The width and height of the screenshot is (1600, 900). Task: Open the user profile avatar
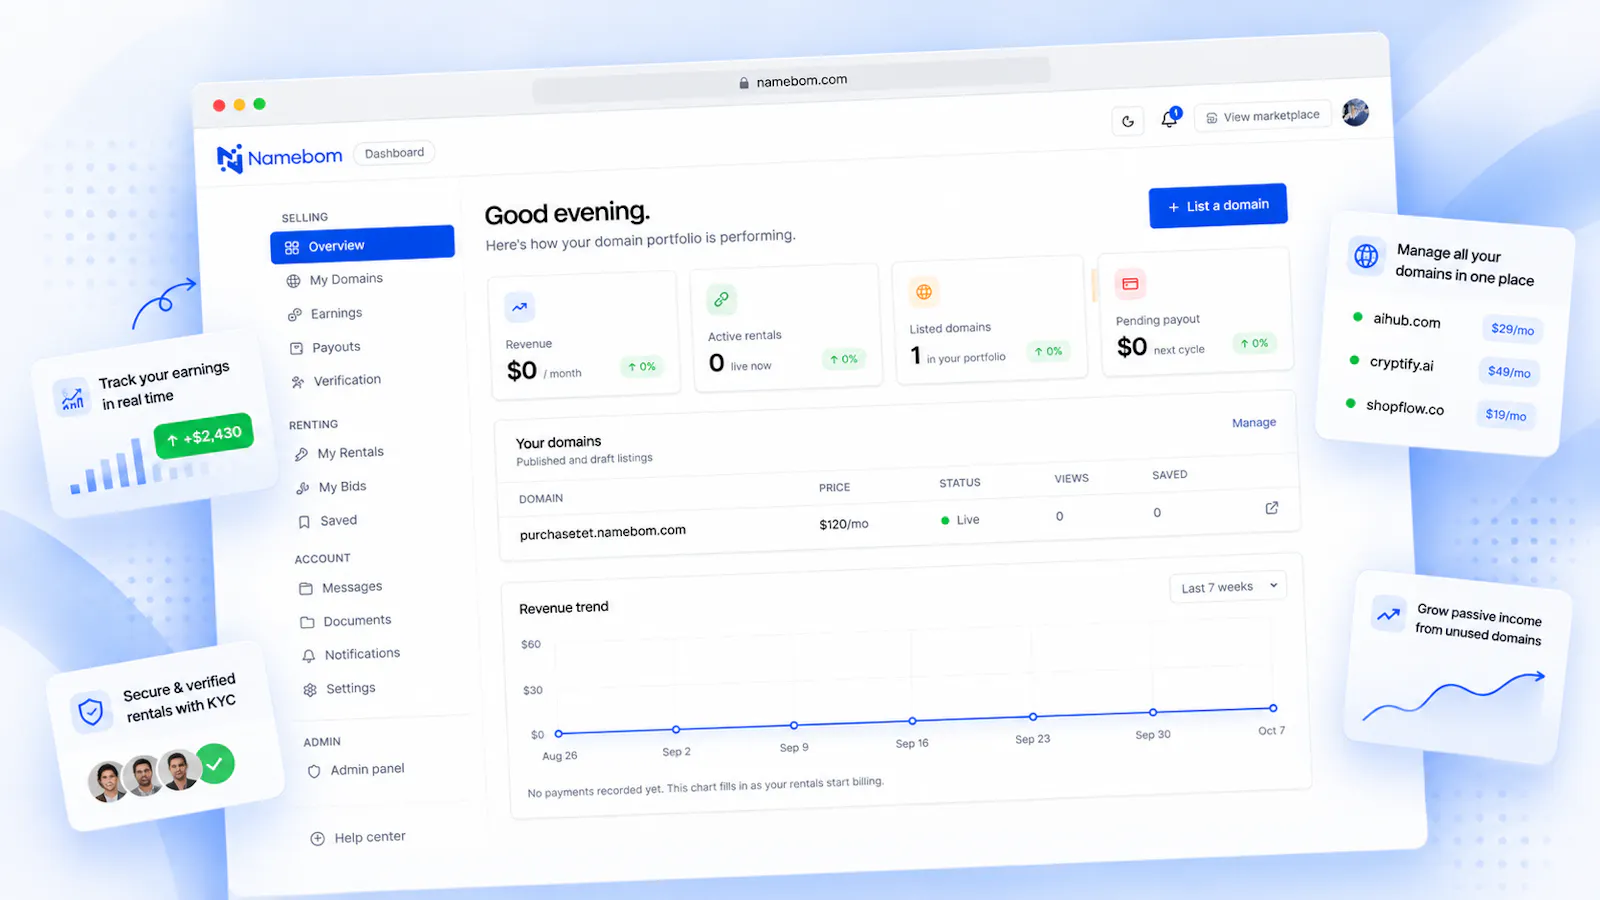click(x=1355, y=112)
